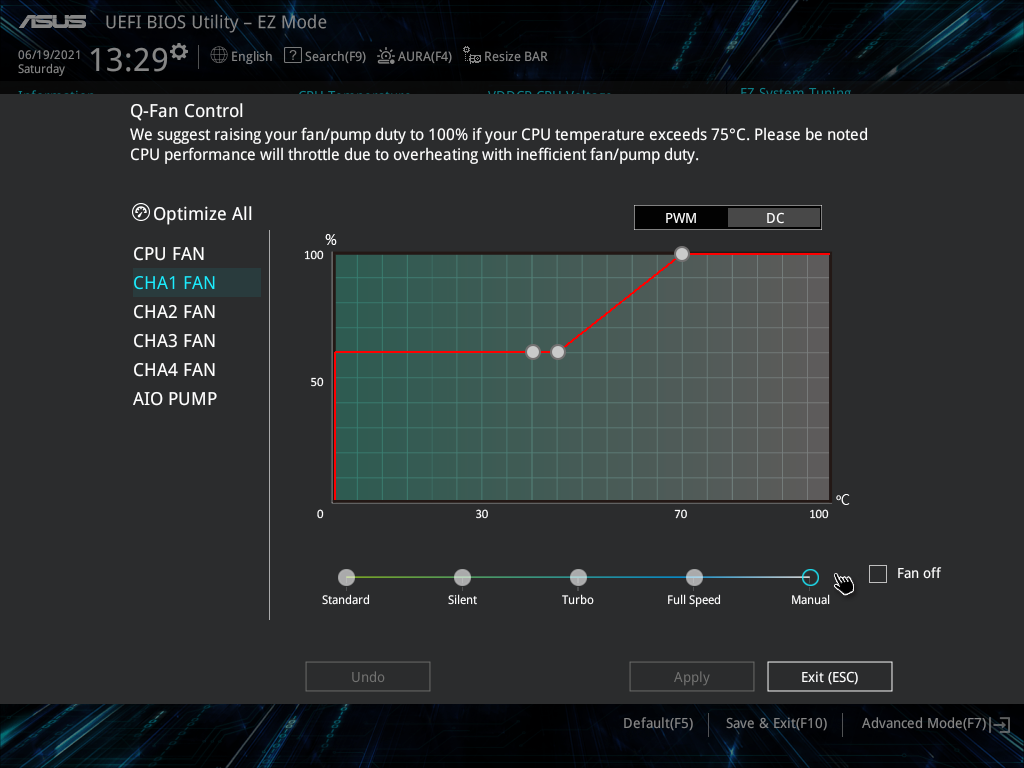The width and height of the screenshot is (1024, 768).
Task: Click the fan curve point at 100% duty
Action: 681,254
